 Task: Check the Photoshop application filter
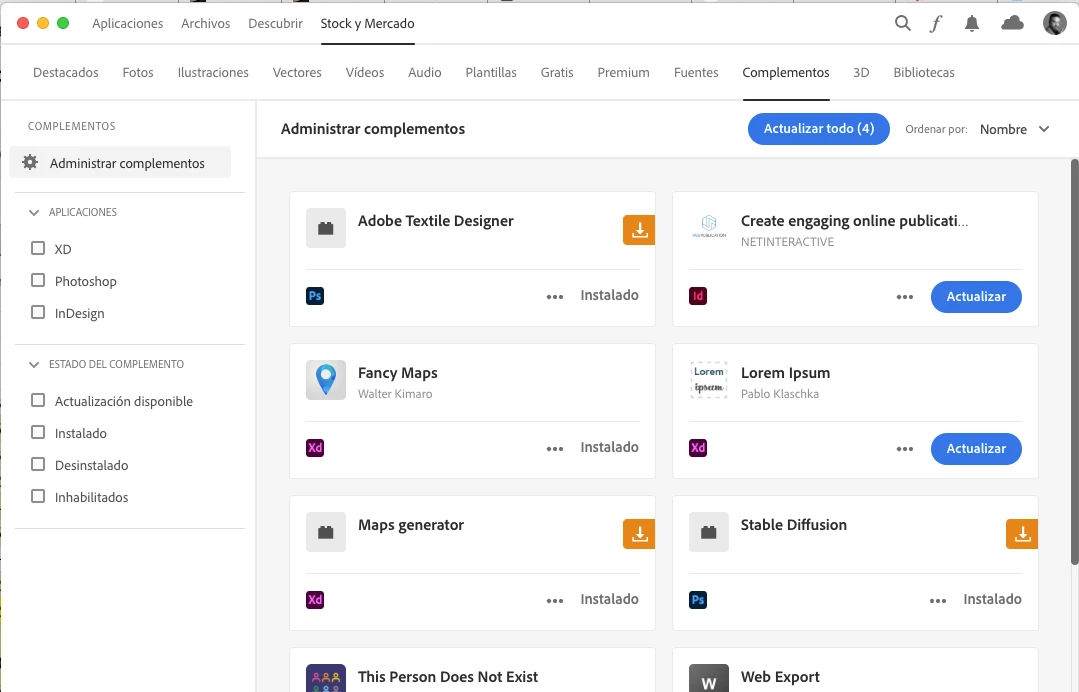click(x=38, y=280)
